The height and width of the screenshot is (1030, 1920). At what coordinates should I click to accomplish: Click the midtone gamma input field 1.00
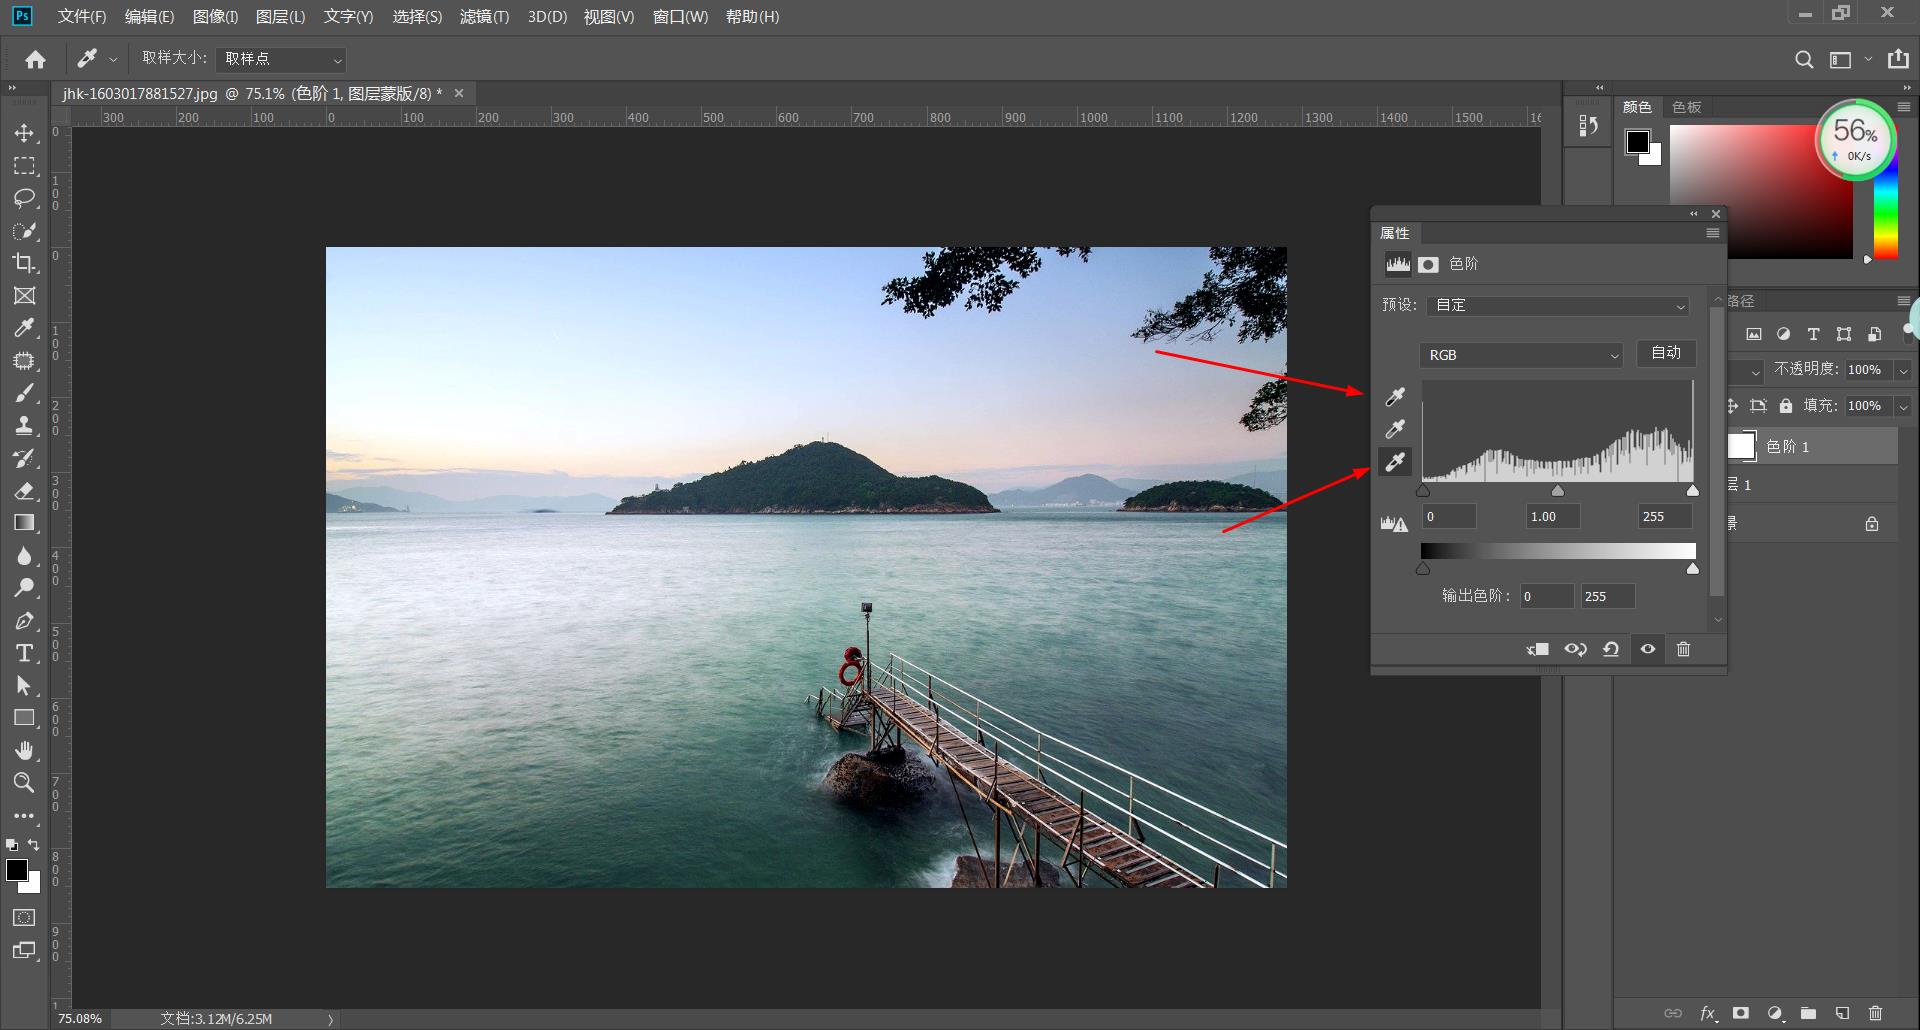pos(1552,516)
